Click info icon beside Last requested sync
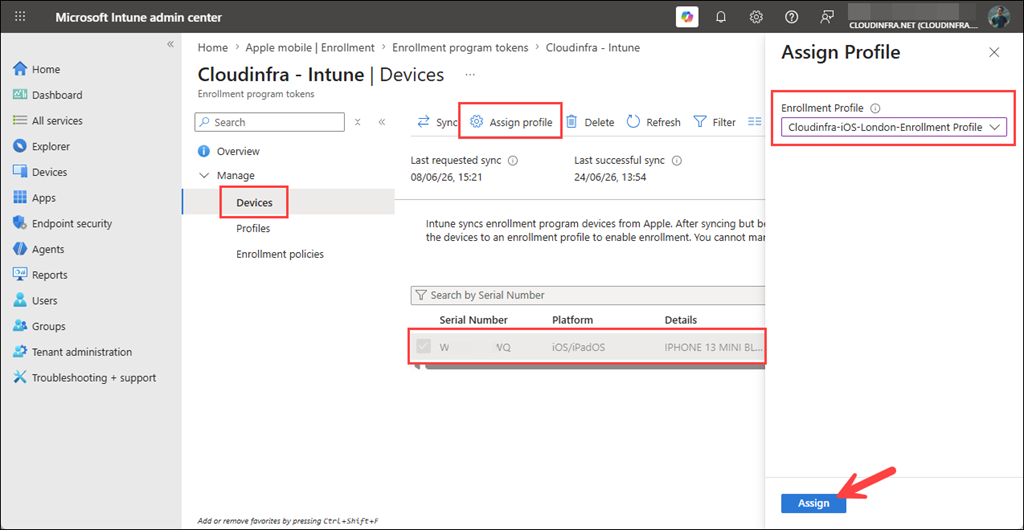This screenshot has width=1024, height=530. tap(513, 161)
